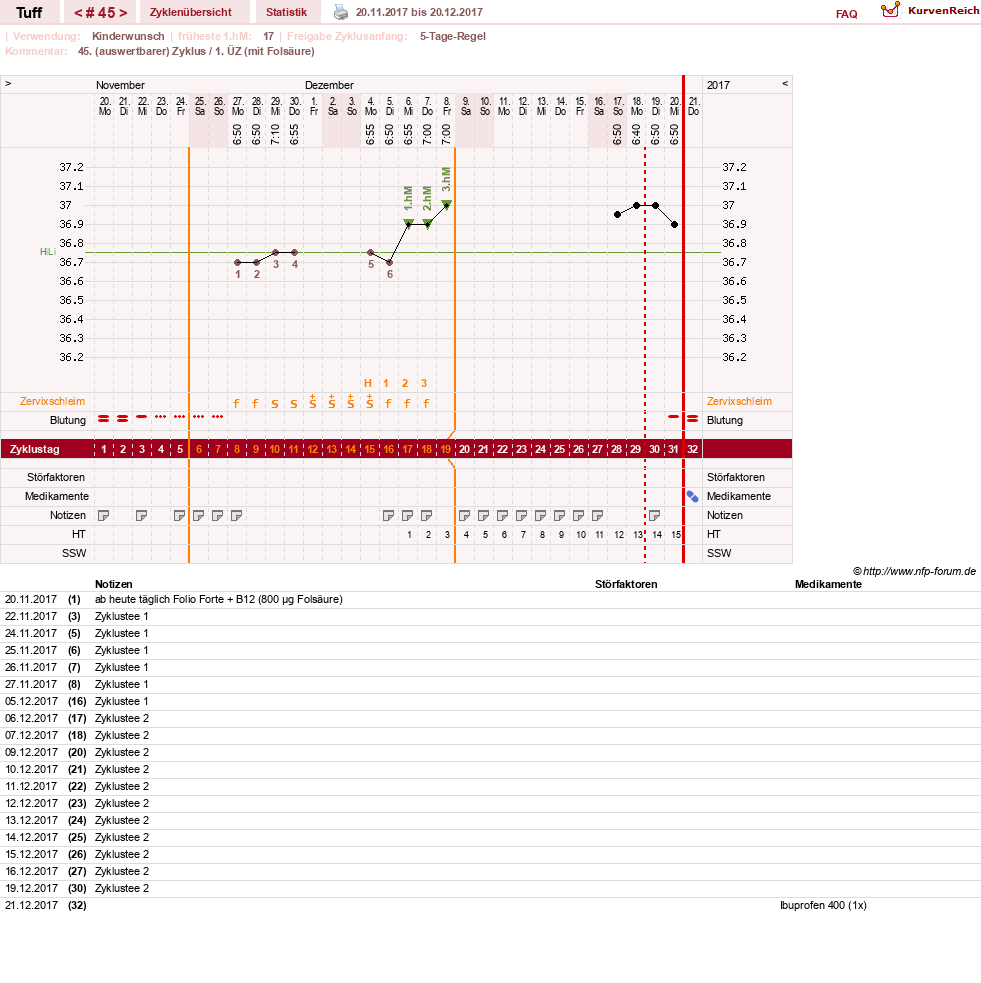Select cycle day 32 in Zyklustag row
This screenshot has width=981, height=983.
pyautogui.click(x=692, y=449)
